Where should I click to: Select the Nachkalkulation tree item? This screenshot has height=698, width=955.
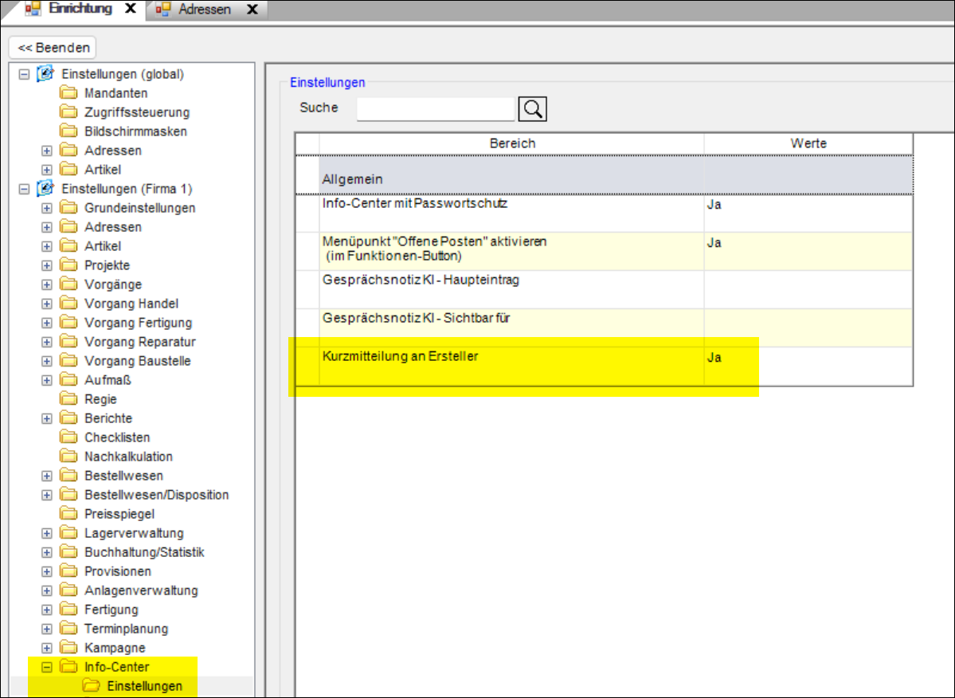pos(129,457)
